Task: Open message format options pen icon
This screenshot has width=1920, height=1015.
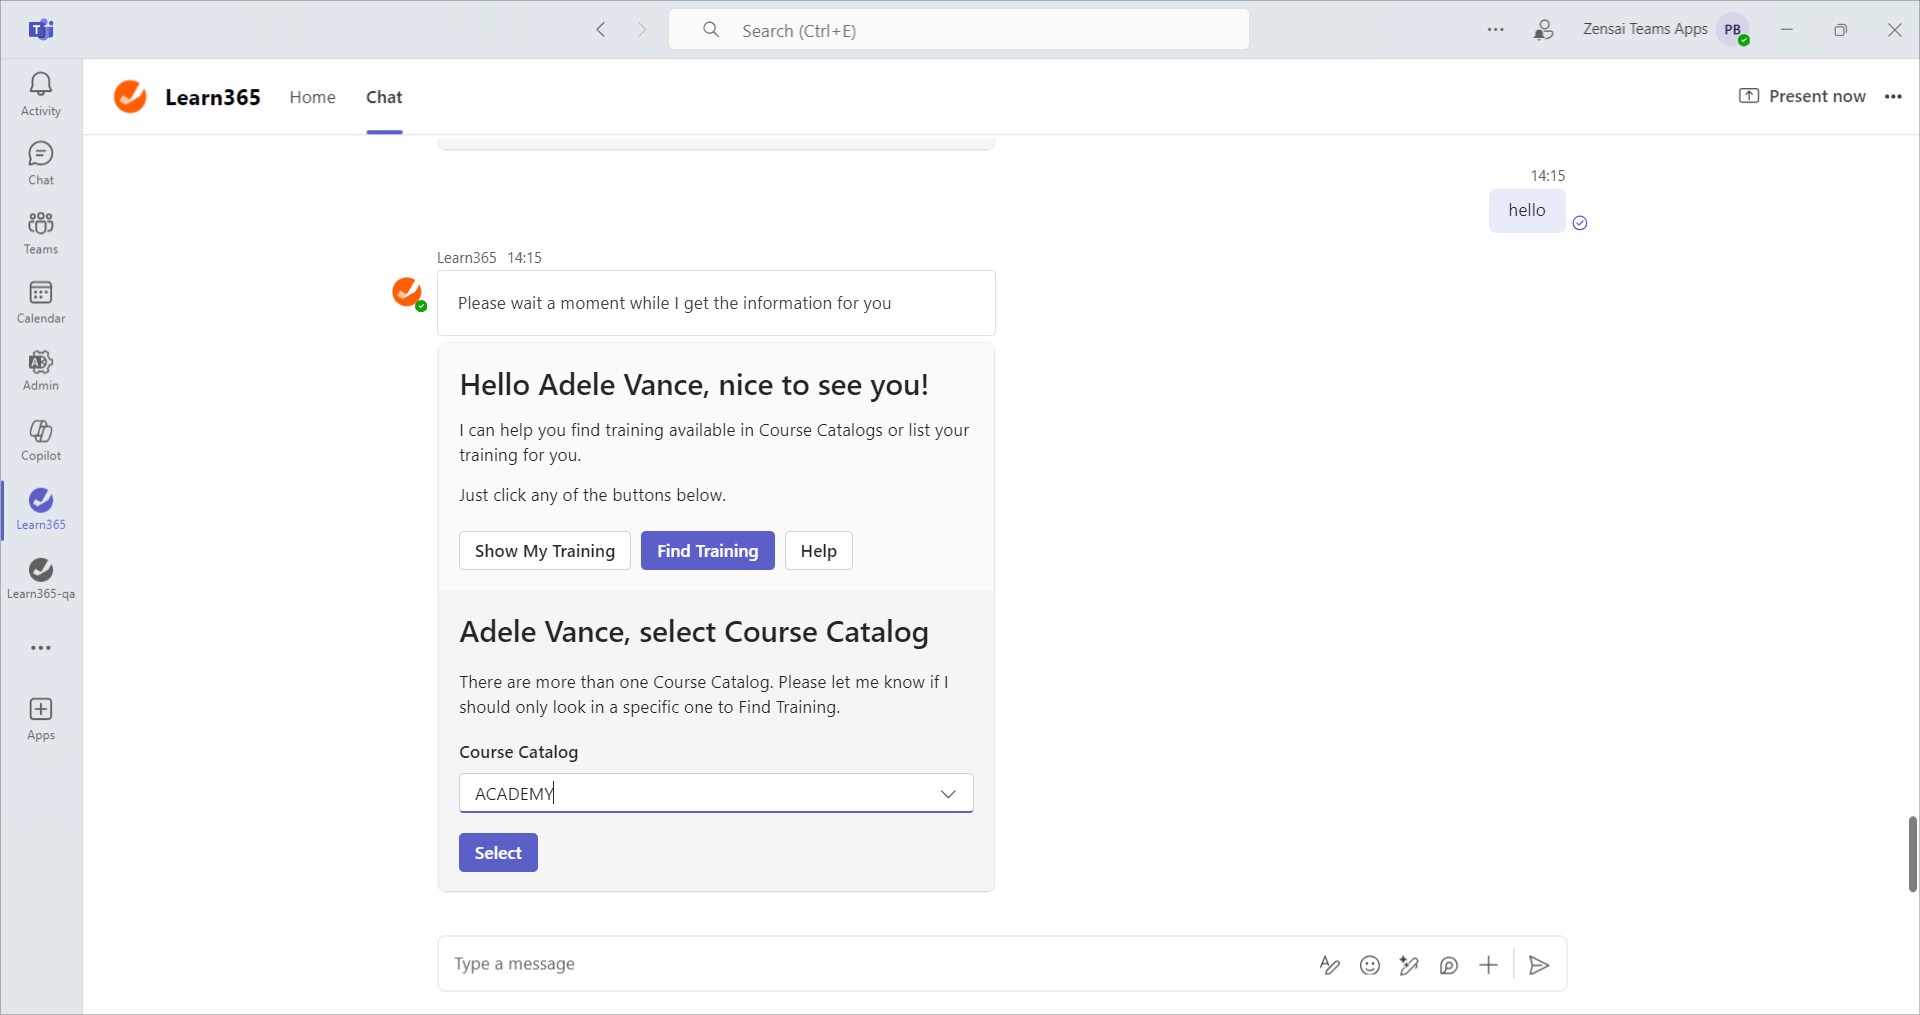Action: [1329, 965]
